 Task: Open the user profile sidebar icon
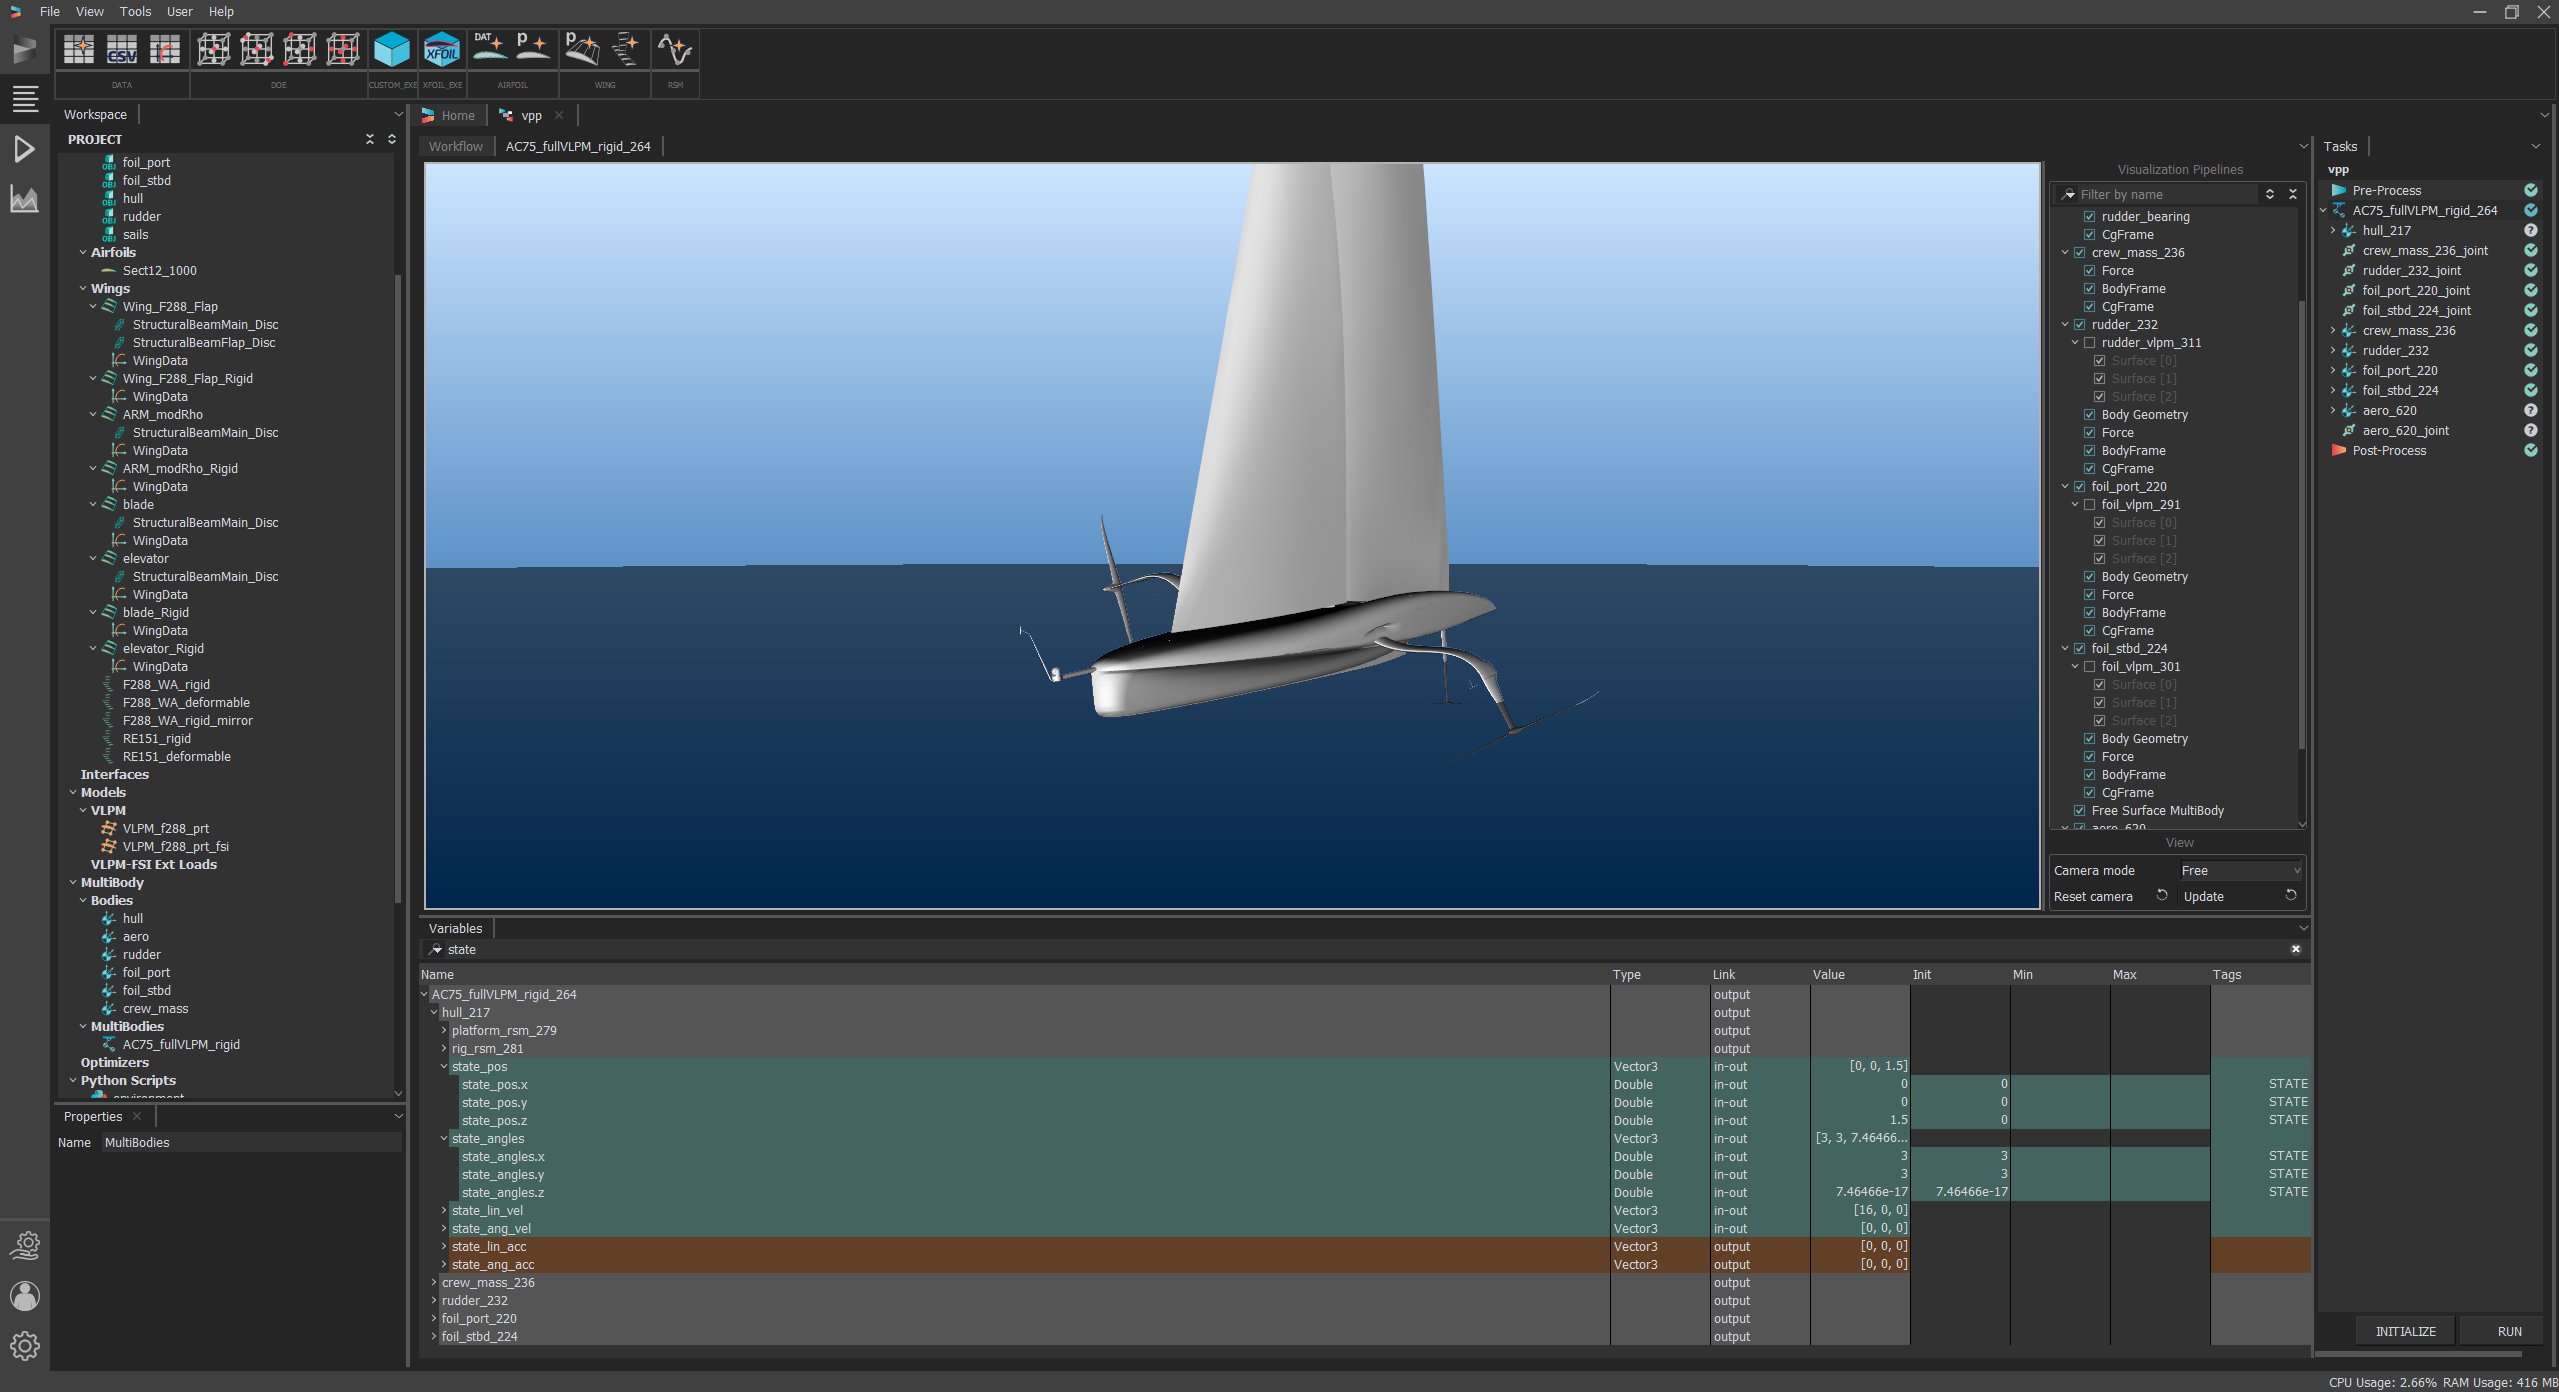(x=24, y=1296)
